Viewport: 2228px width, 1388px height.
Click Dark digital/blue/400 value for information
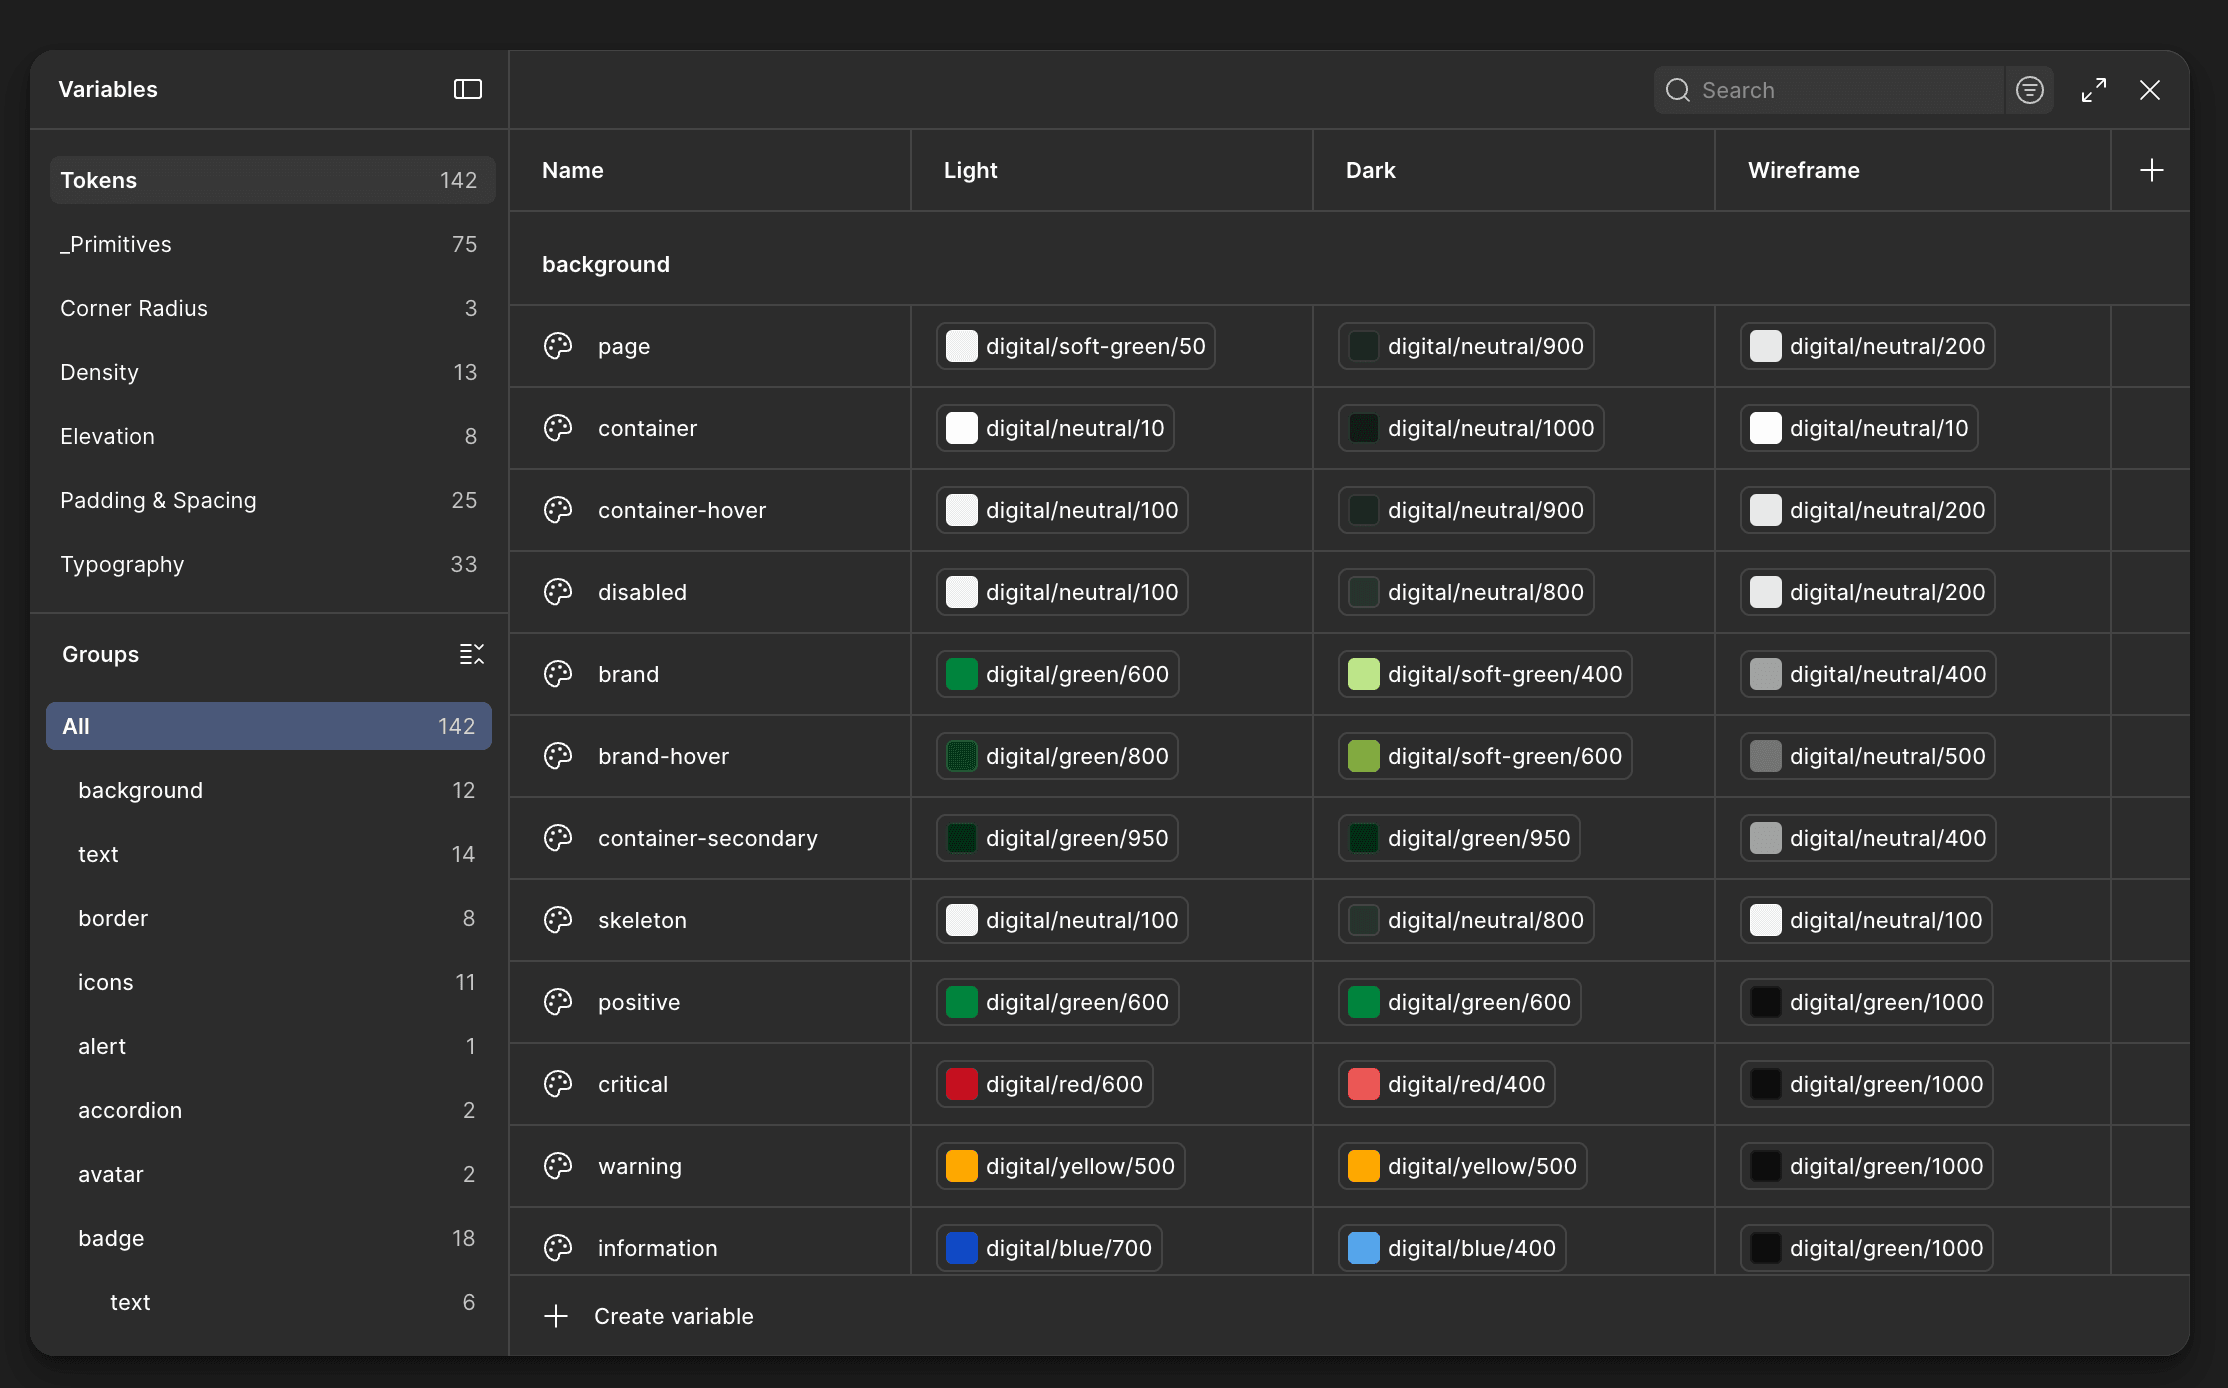[x=1452, y=1248]
